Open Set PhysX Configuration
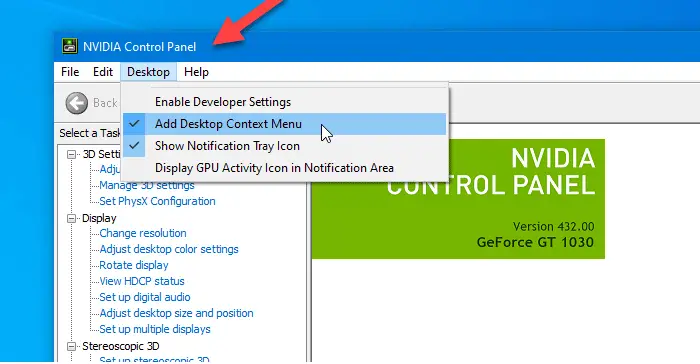Screen dimensions: 700x364 tap(157, 201)
